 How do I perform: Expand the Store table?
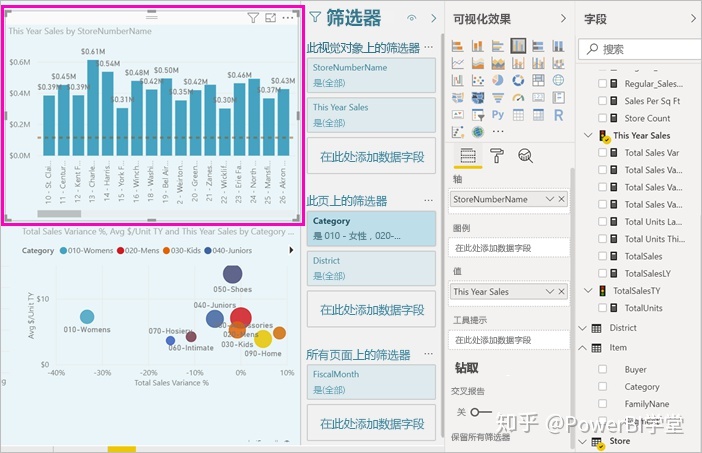click(x=582, y=441)
